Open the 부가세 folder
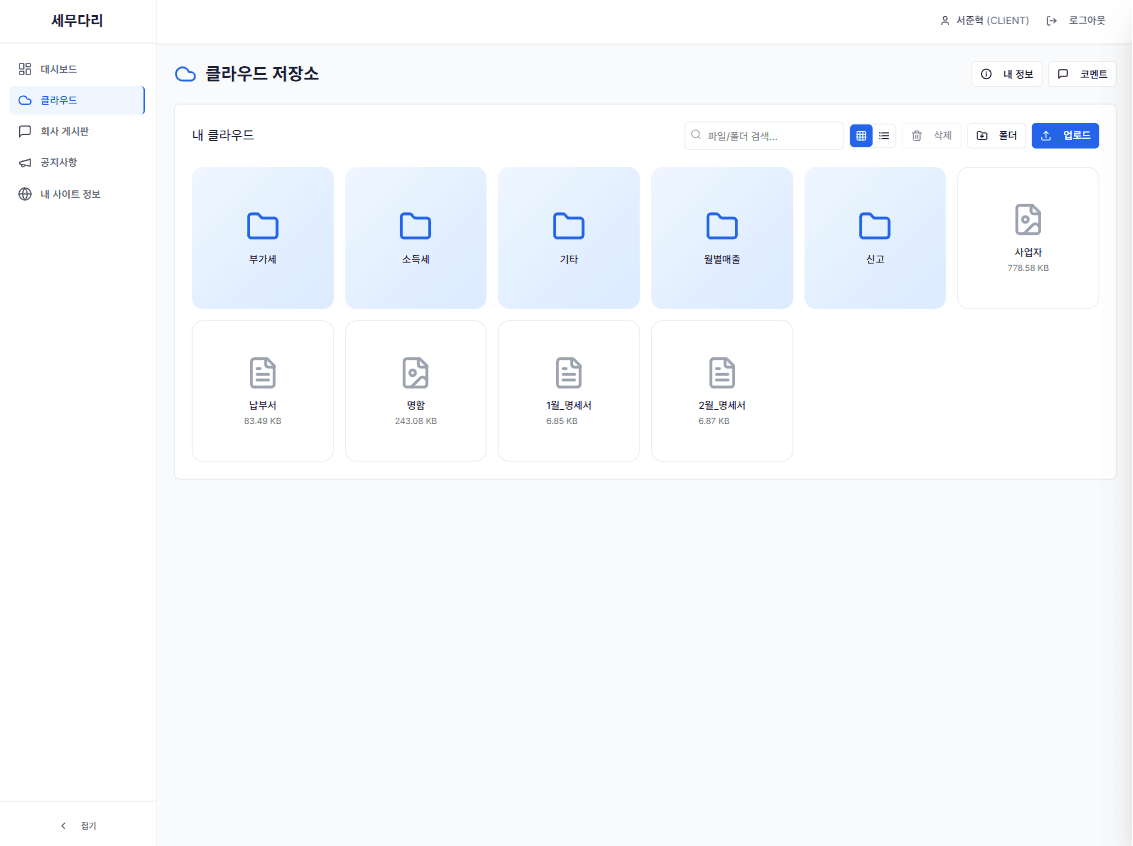Screen dimensions: 1133x846 pyautogui.click(x=262, y=237)
